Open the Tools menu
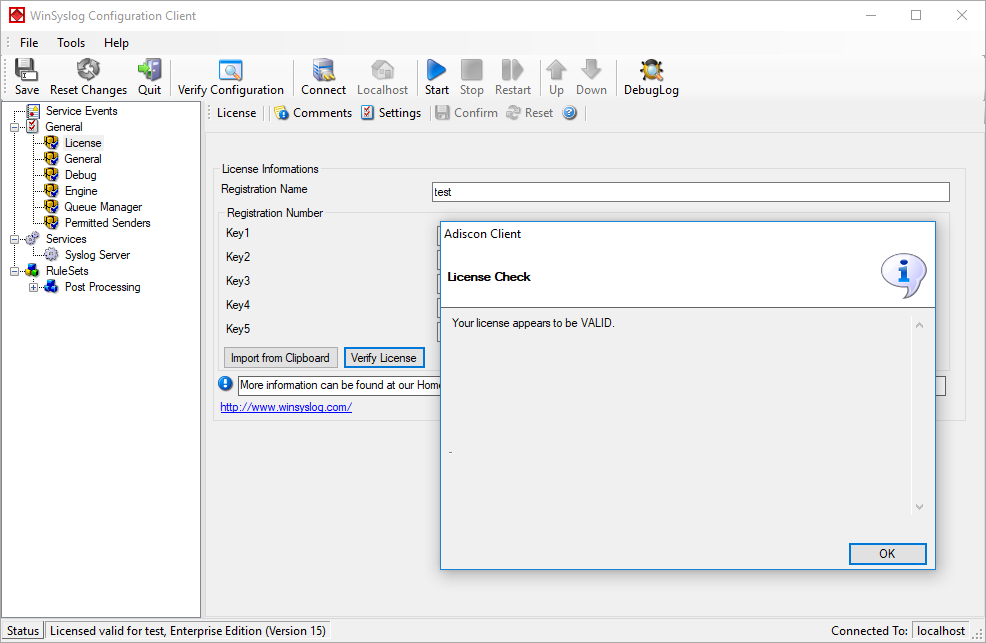This screenshot has height=643, width=986. pyautogui.click(x=70, y=43)
